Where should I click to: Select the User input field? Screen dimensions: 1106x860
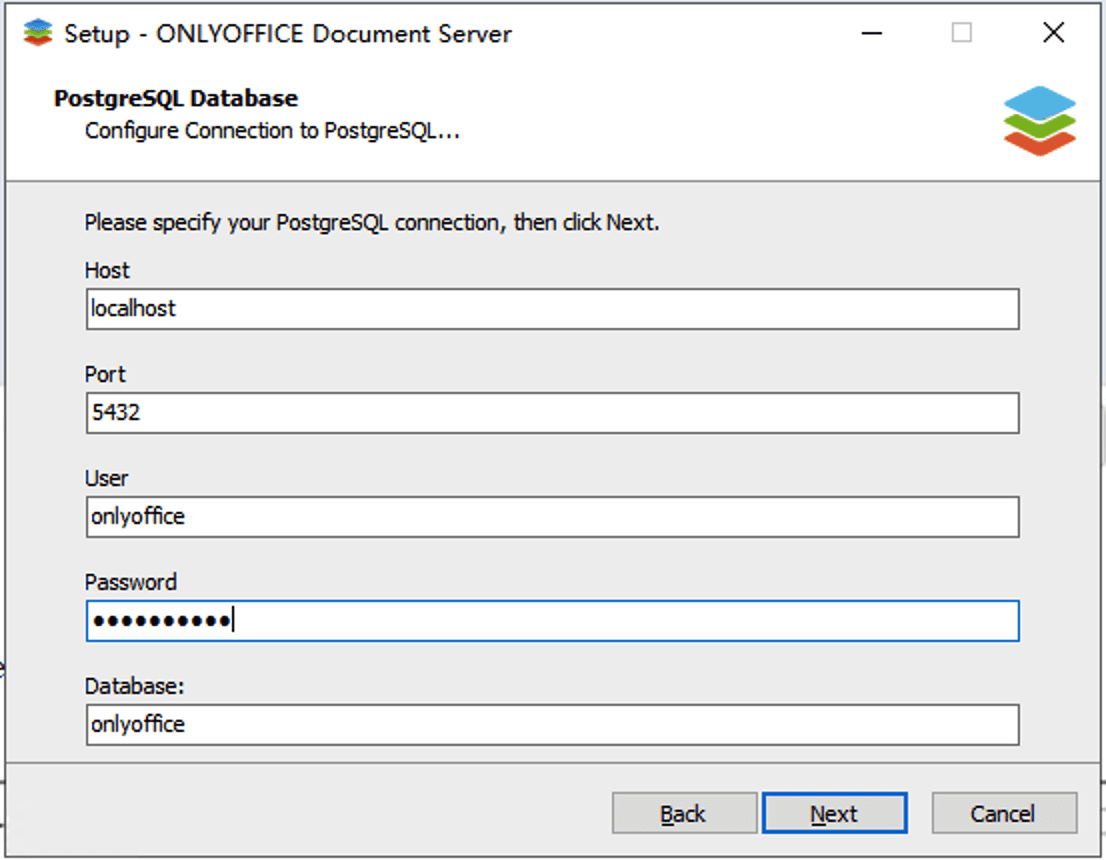[552, 517]
